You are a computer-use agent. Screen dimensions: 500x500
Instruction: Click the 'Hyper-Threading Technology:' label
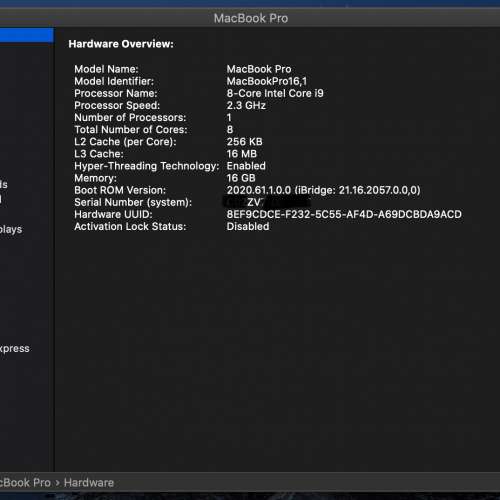[x=147, y=166]
